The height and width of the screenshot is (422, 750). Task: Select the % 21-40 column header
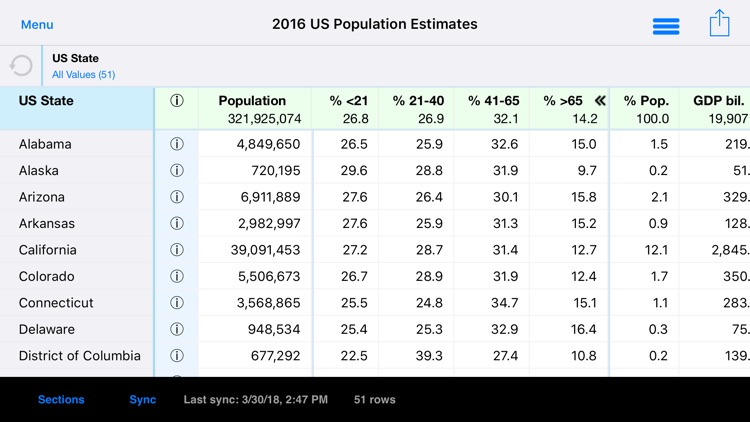point(418,100)
